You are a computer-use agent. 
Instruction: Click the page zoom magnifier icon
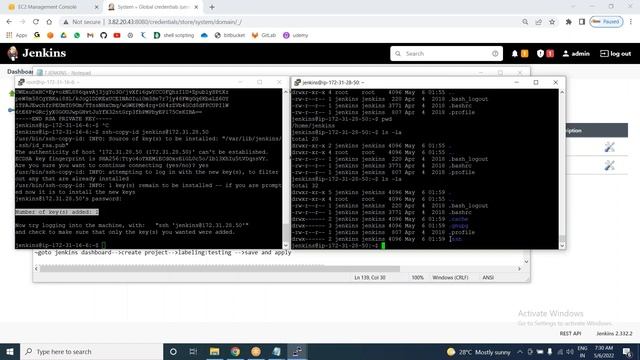point(525,22)
